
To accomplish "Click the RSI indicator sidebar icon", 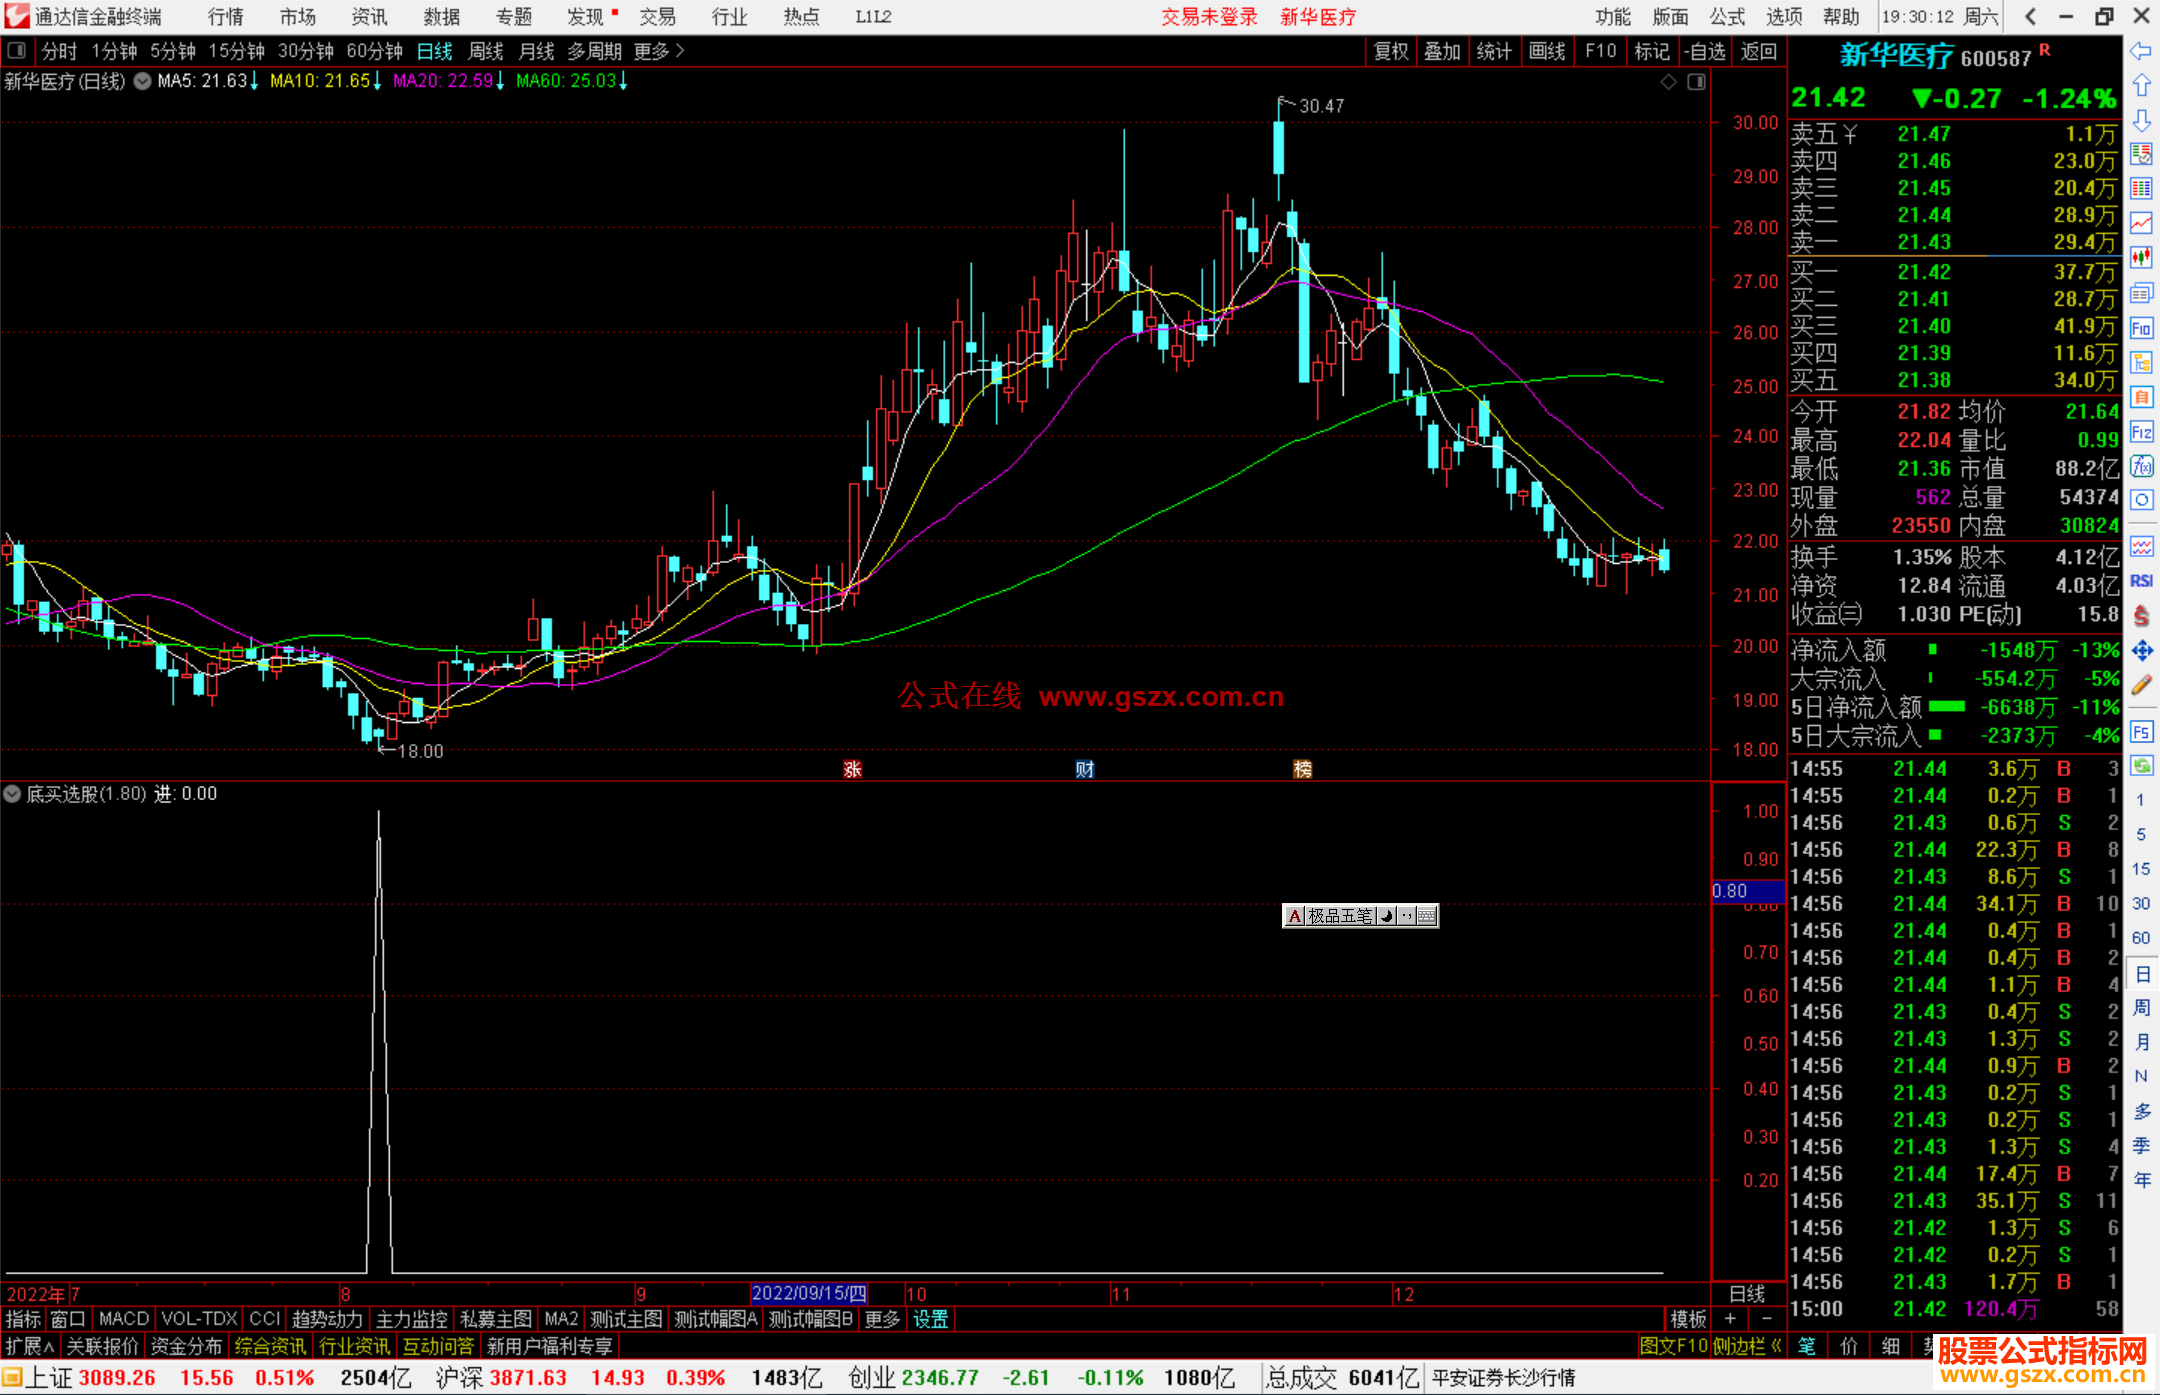I will coord(2141,581).
